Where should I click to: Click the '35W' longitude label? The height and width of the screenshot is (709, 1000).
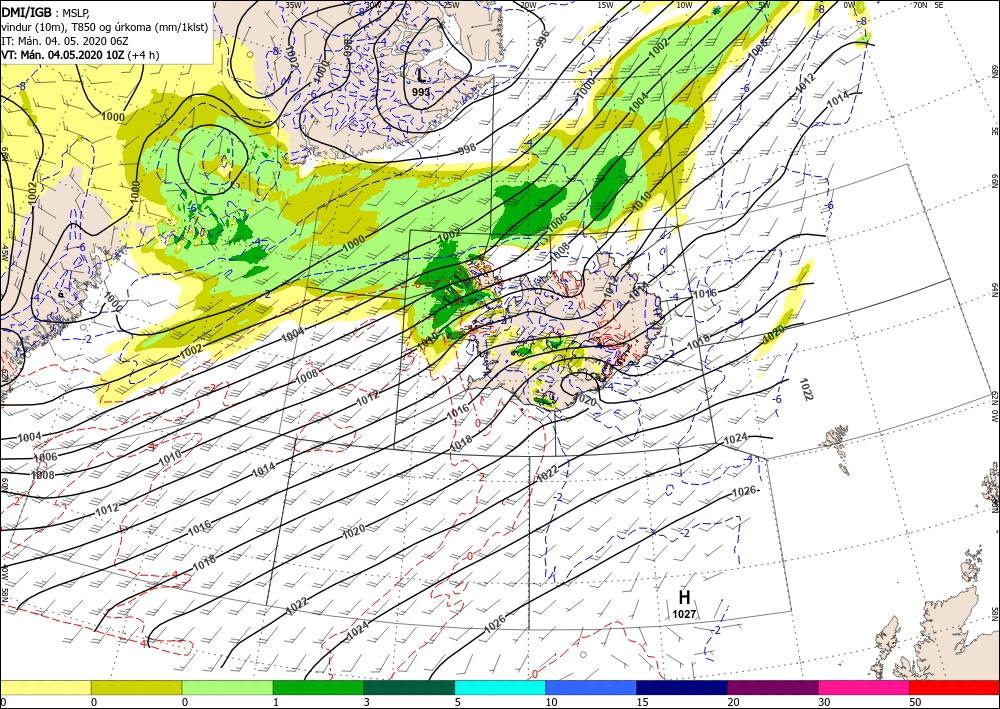click(293, 5)
